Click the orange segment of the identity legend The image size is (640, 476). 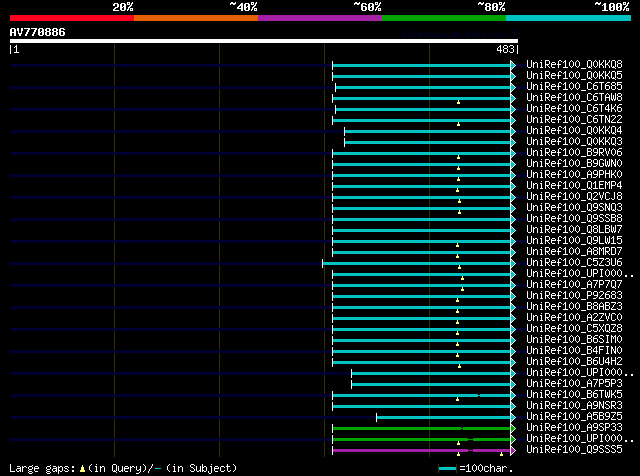(x=196, y=18)
